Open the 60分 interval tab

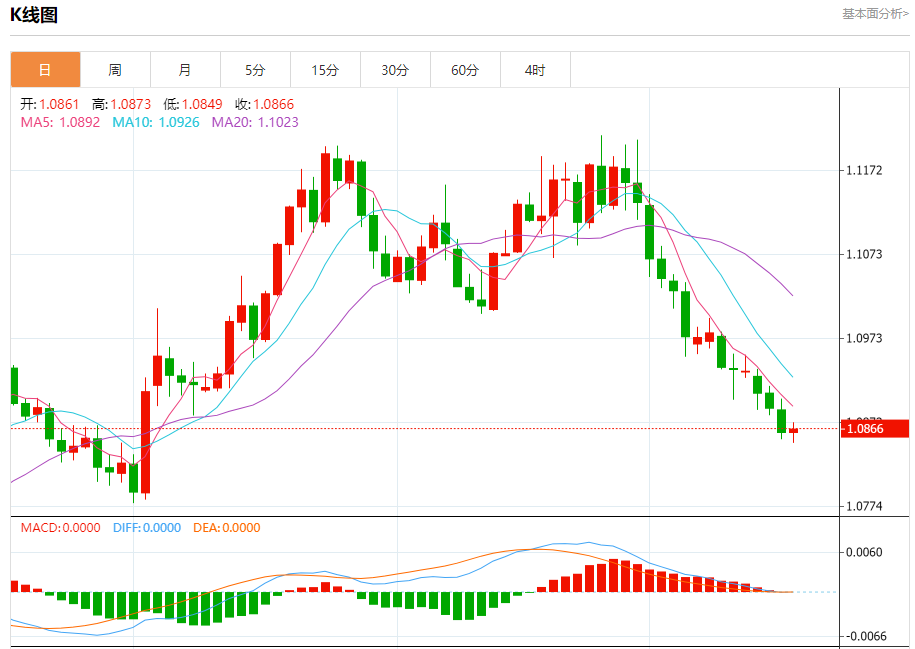coord(466,70)
